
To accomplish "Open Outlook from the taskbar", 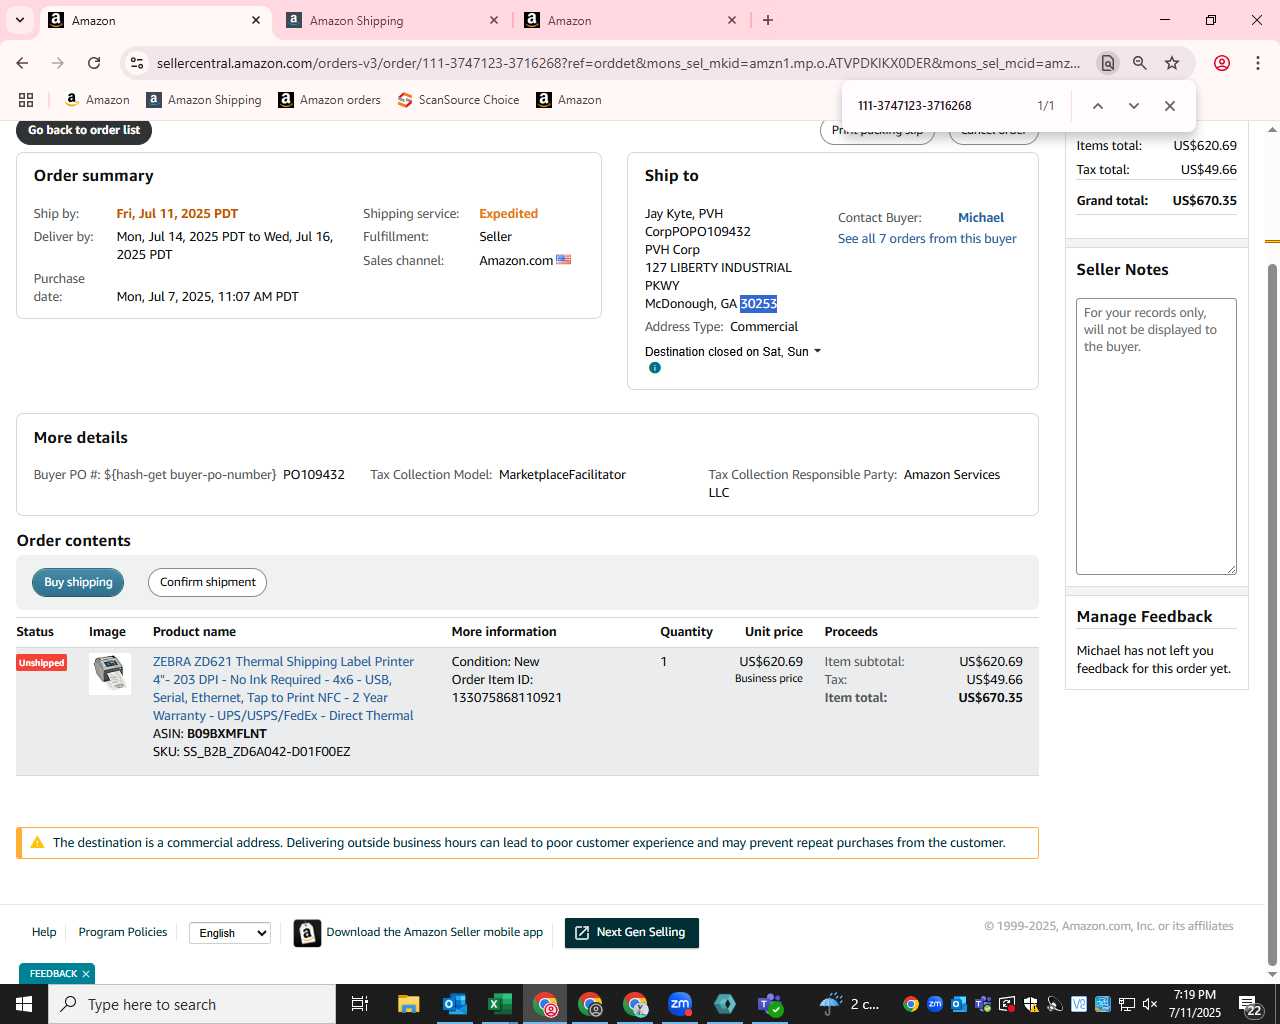I will point(455,1004).
